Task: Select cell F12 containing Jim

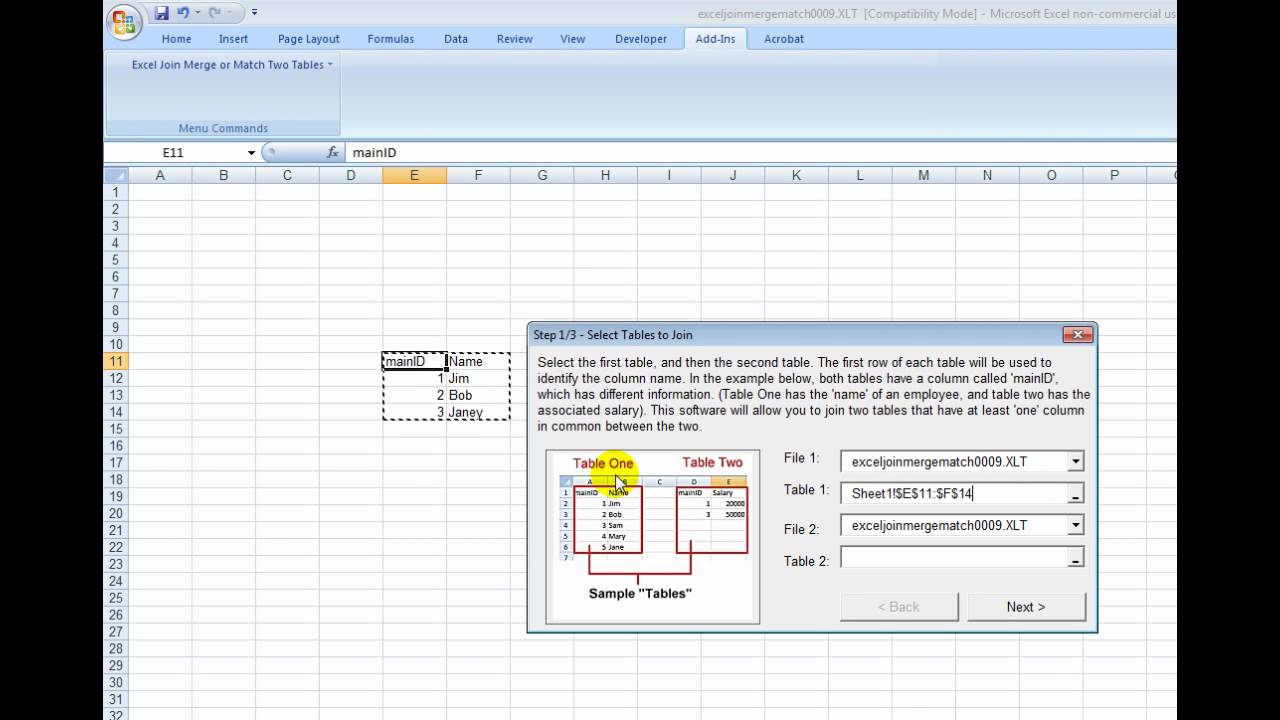Action: coord(478,378)
